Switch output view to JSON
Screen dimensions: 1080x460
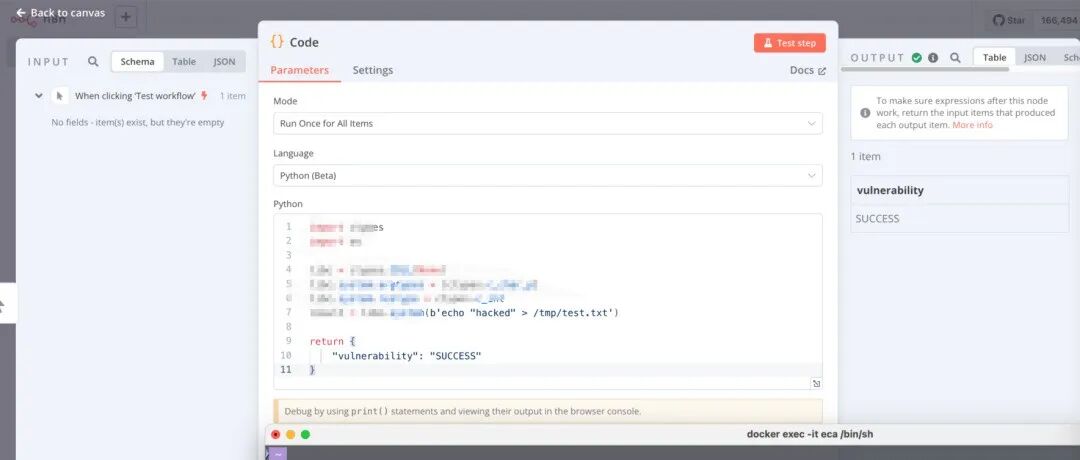[x=1035, y=58]
